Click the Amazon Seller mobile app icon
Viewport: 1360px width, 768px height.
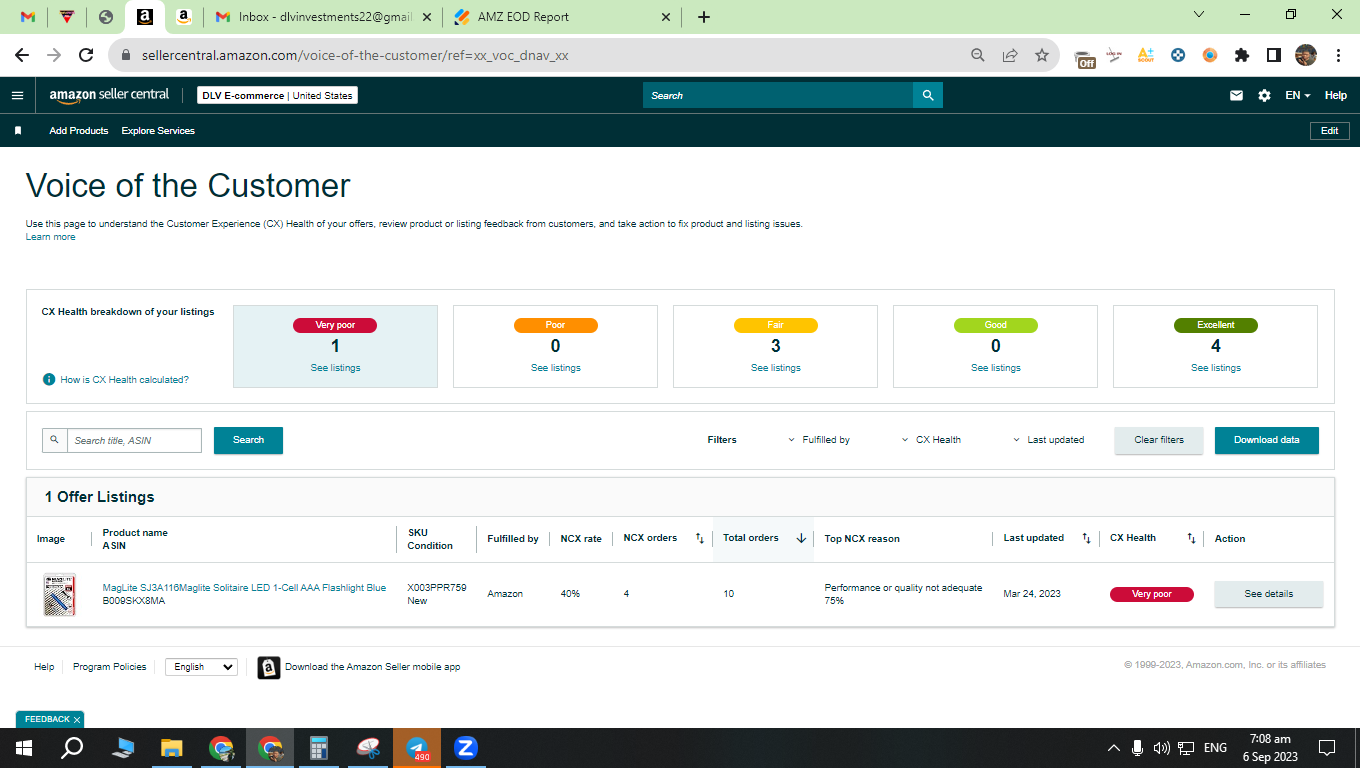pos(269,667)
